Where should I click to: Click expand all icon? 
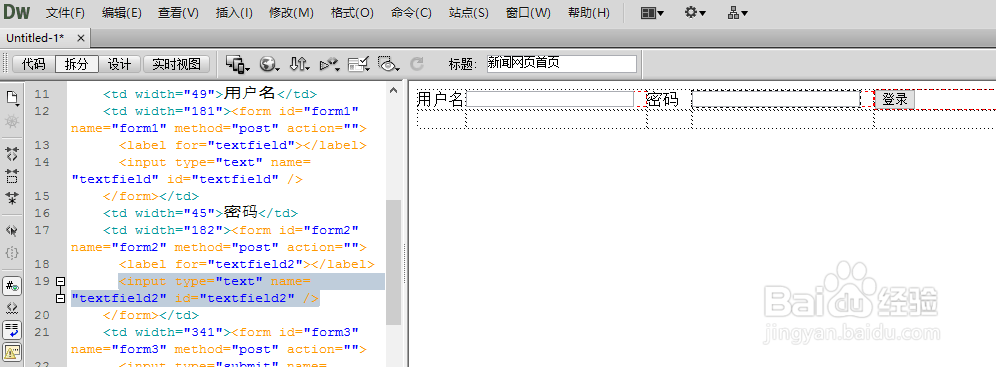pos(12,198)
